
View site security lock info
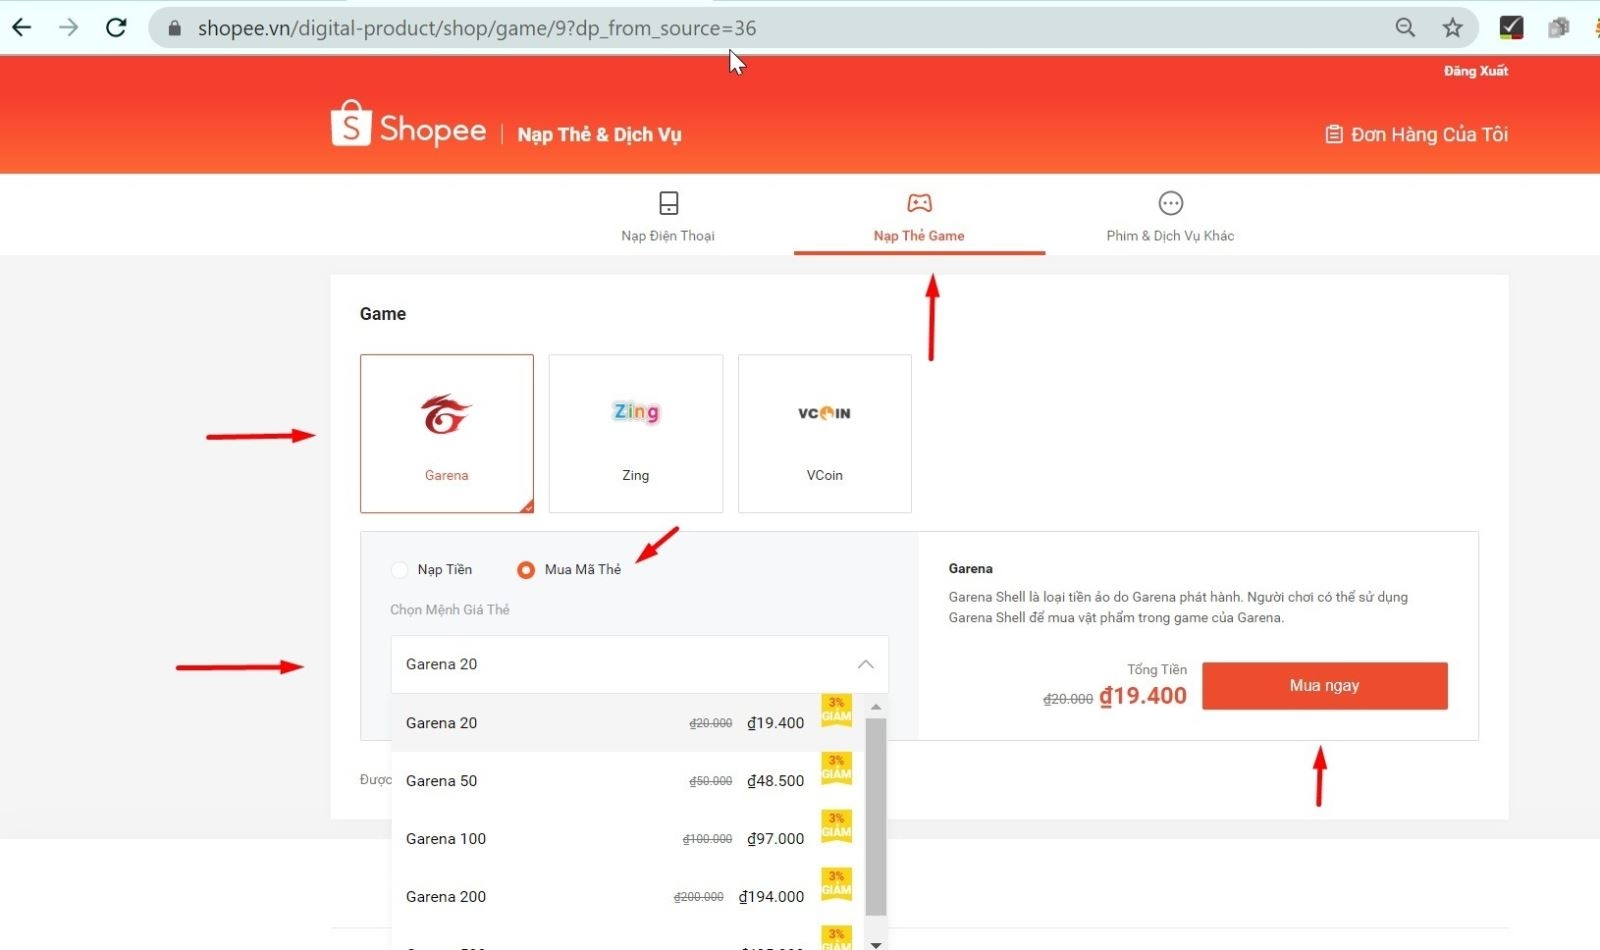click(175, 28)
